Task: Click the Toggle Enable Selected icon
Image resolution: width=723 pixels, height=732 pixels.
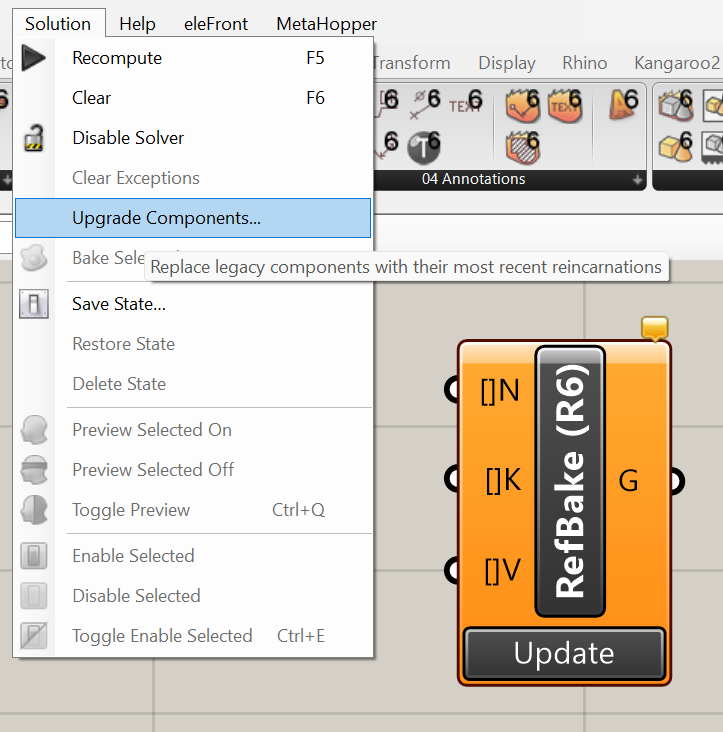Action: coord(34,635)
